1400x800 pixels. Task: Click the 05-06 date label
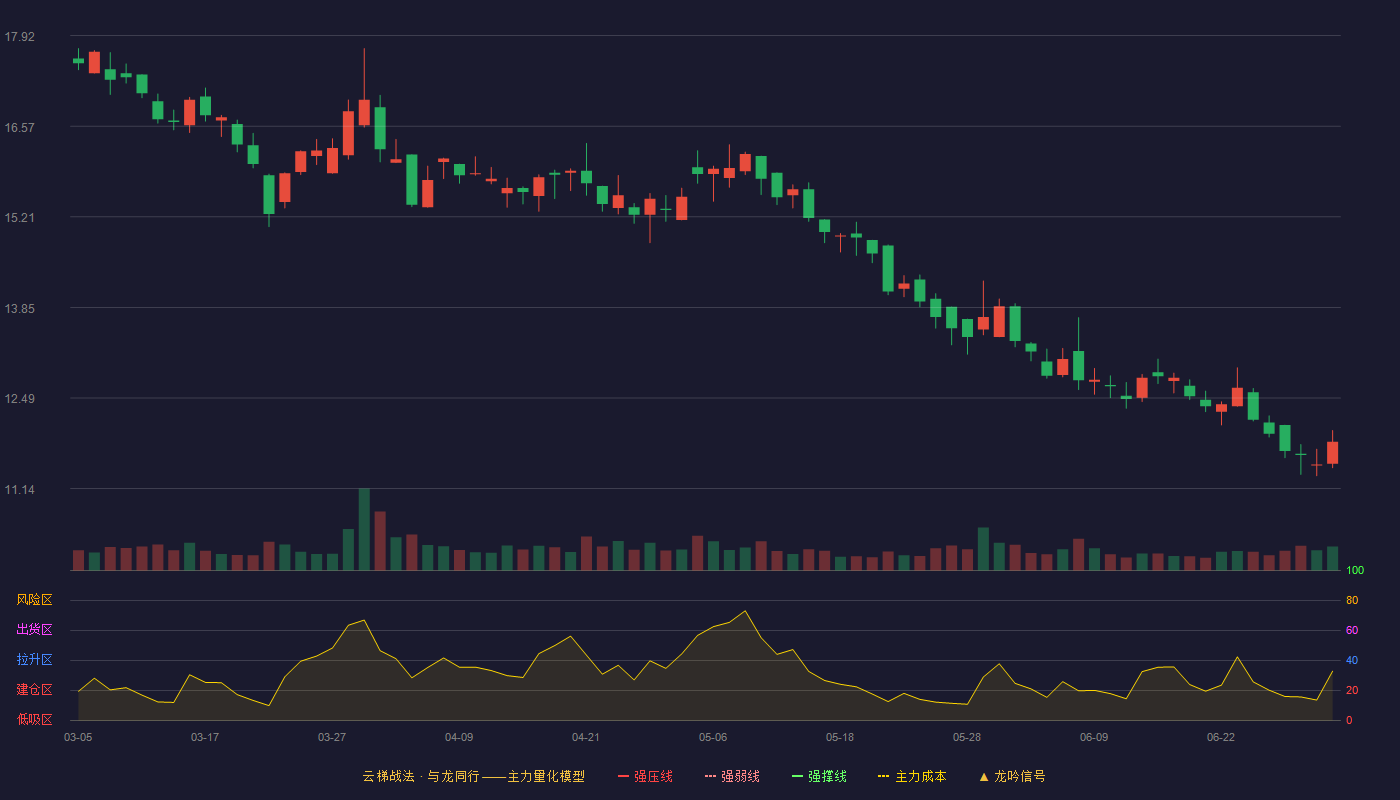713,737
